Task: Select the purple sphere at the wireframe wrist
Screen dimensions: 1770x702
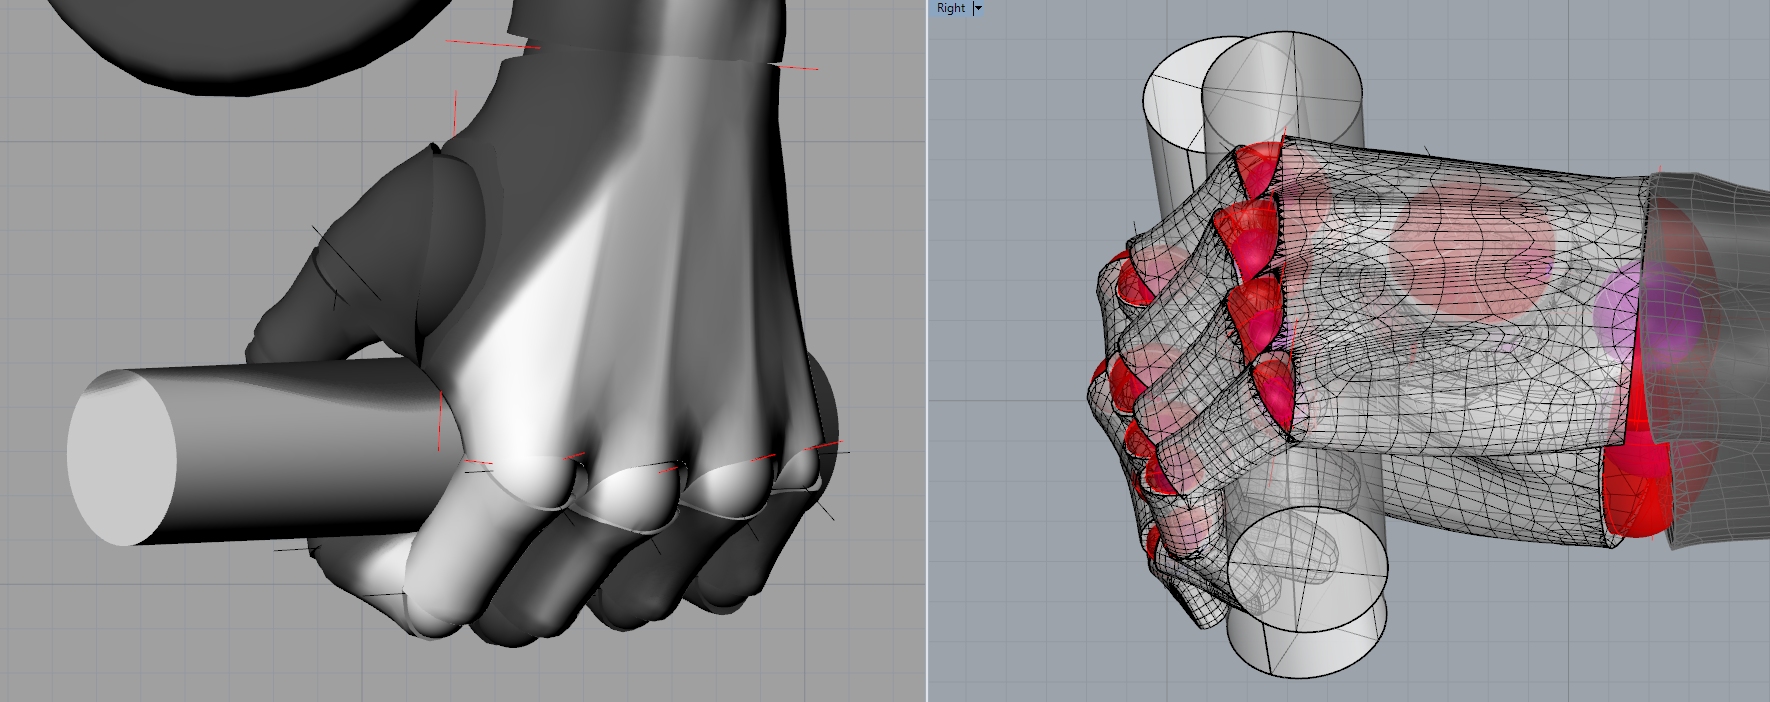Action: tap(1650, 313)
